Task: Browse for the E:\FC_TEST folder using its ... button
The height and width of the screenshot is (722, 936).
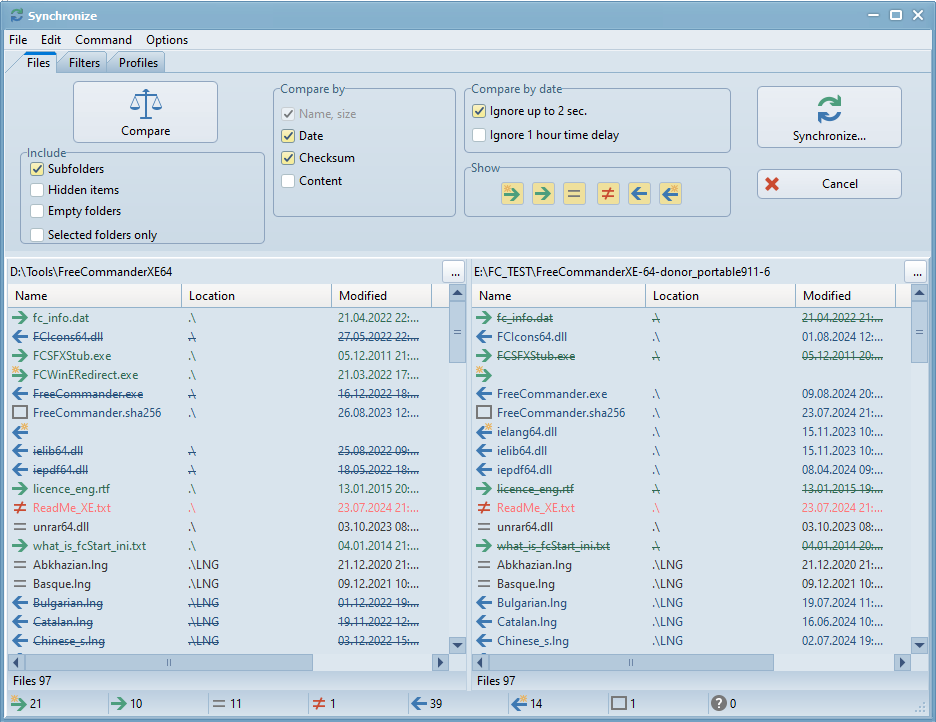Action: [x=916, y=271]
